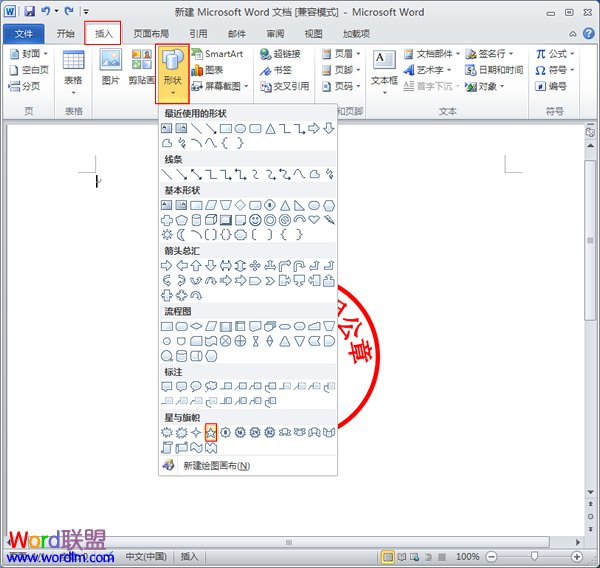Switch to the Home tab

65,34
